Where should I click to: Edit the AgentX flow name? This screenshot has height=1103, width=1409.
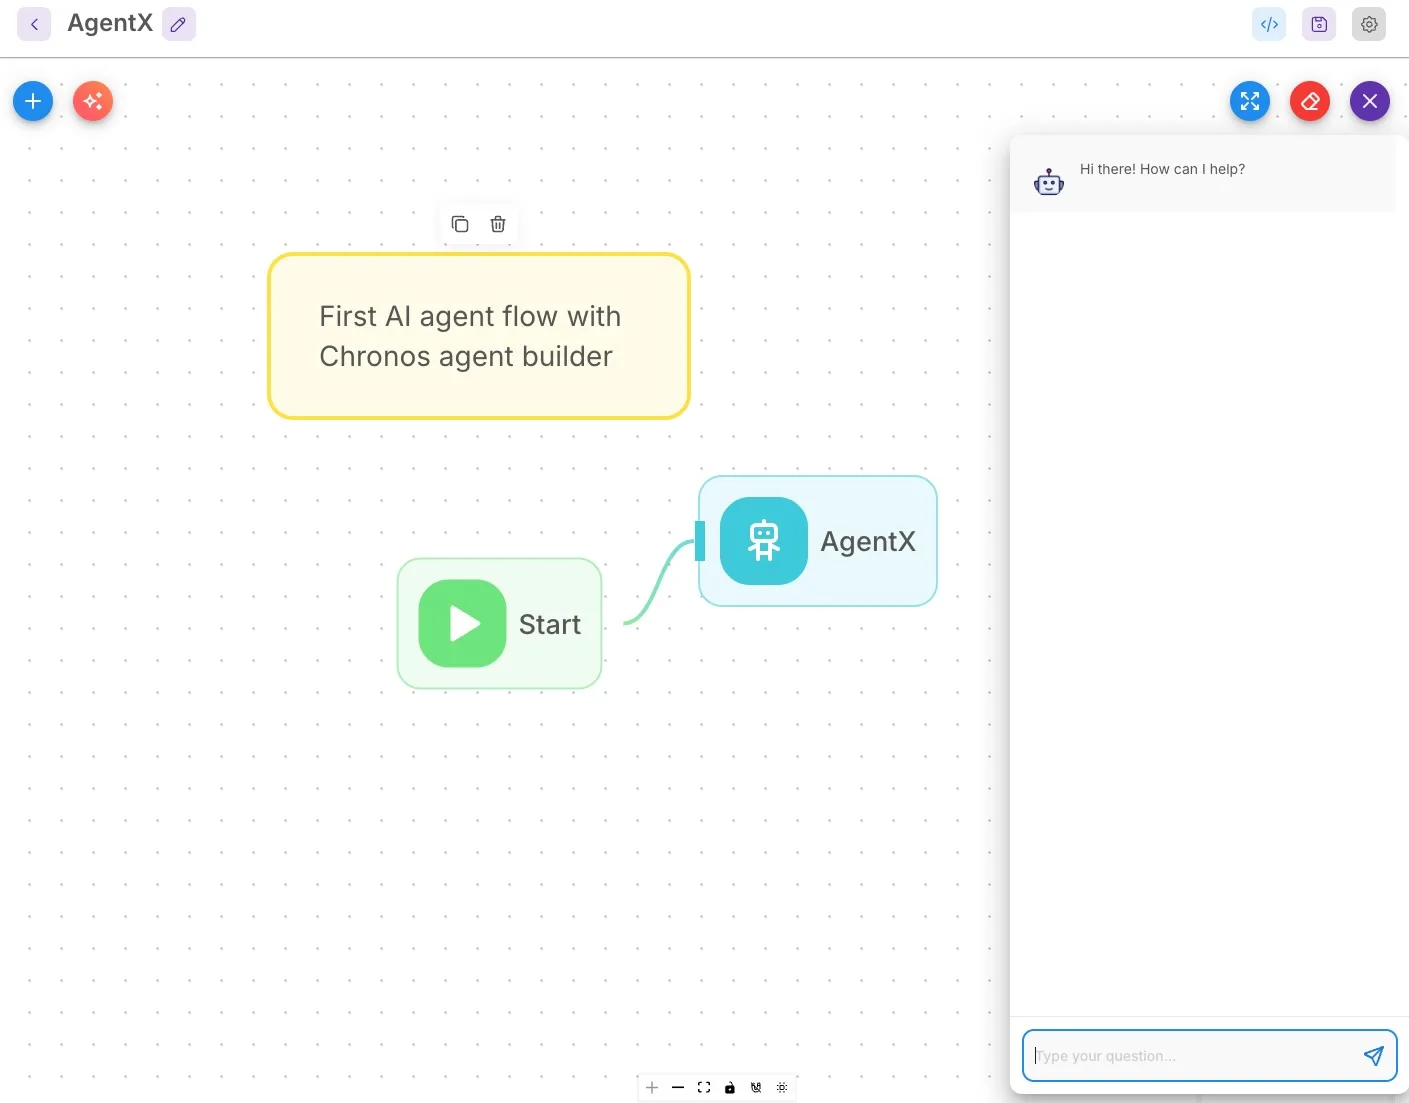pos(179,24)
